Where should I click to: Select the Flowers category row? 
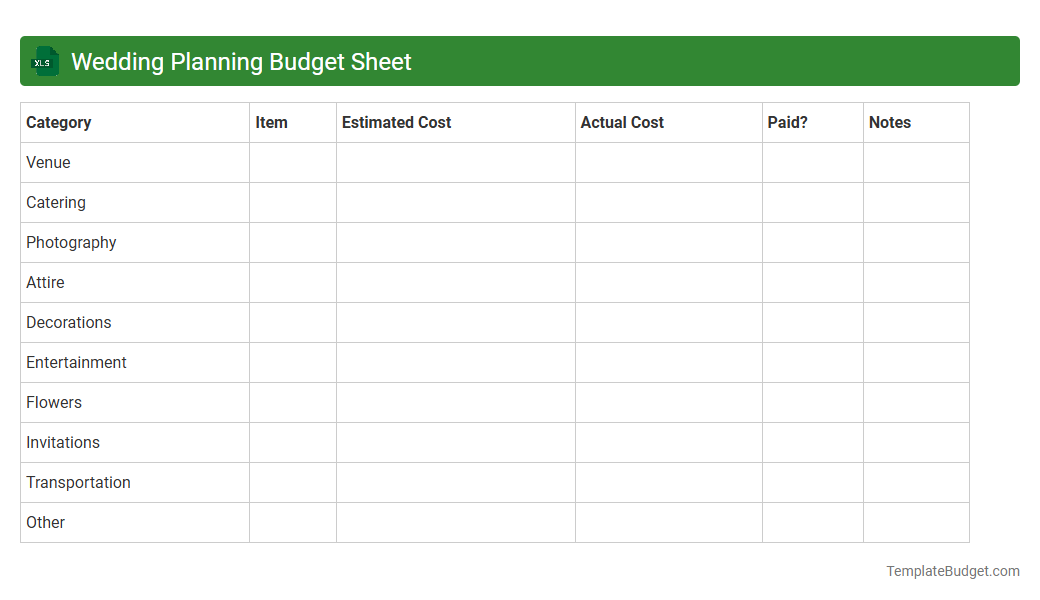pyautogui.click(x=54, y=402)
